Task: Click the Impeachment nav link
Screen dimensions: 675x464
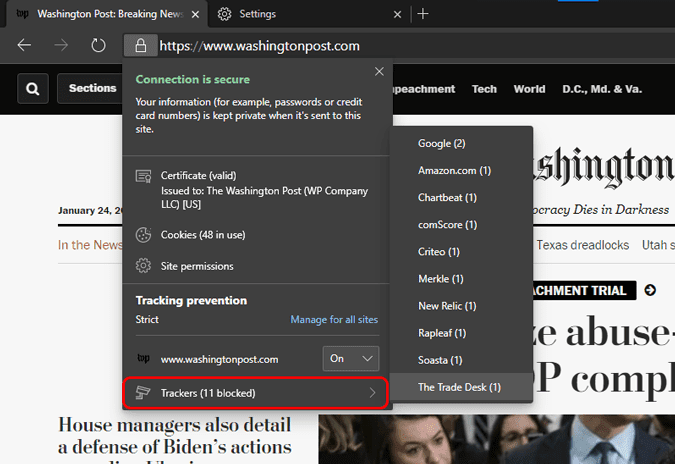Action: [x=424, y=89]
